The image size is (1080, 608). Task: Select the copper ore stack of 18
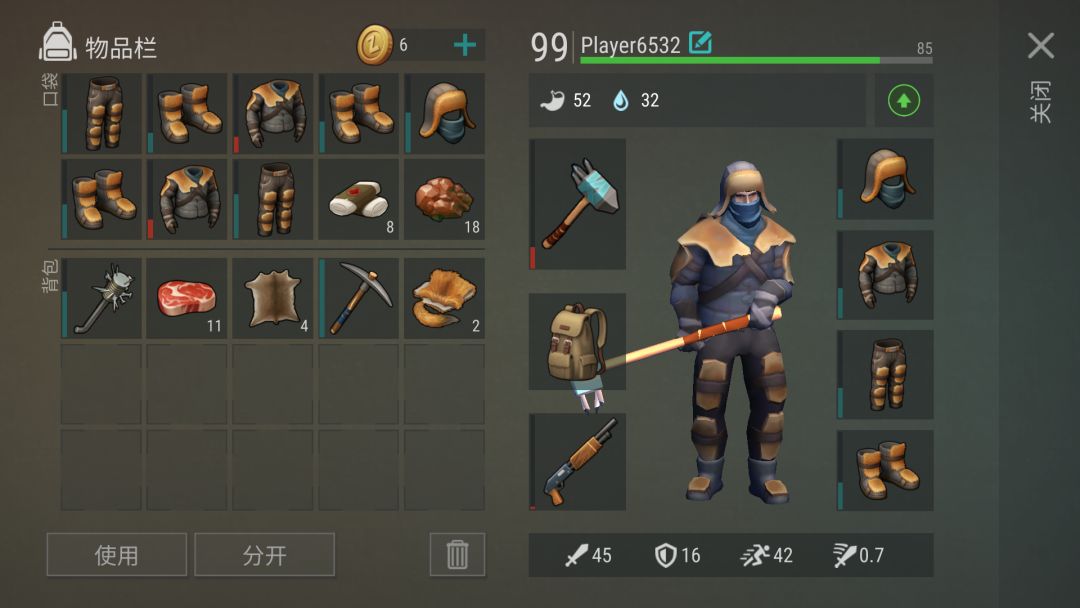coord(444,199)
